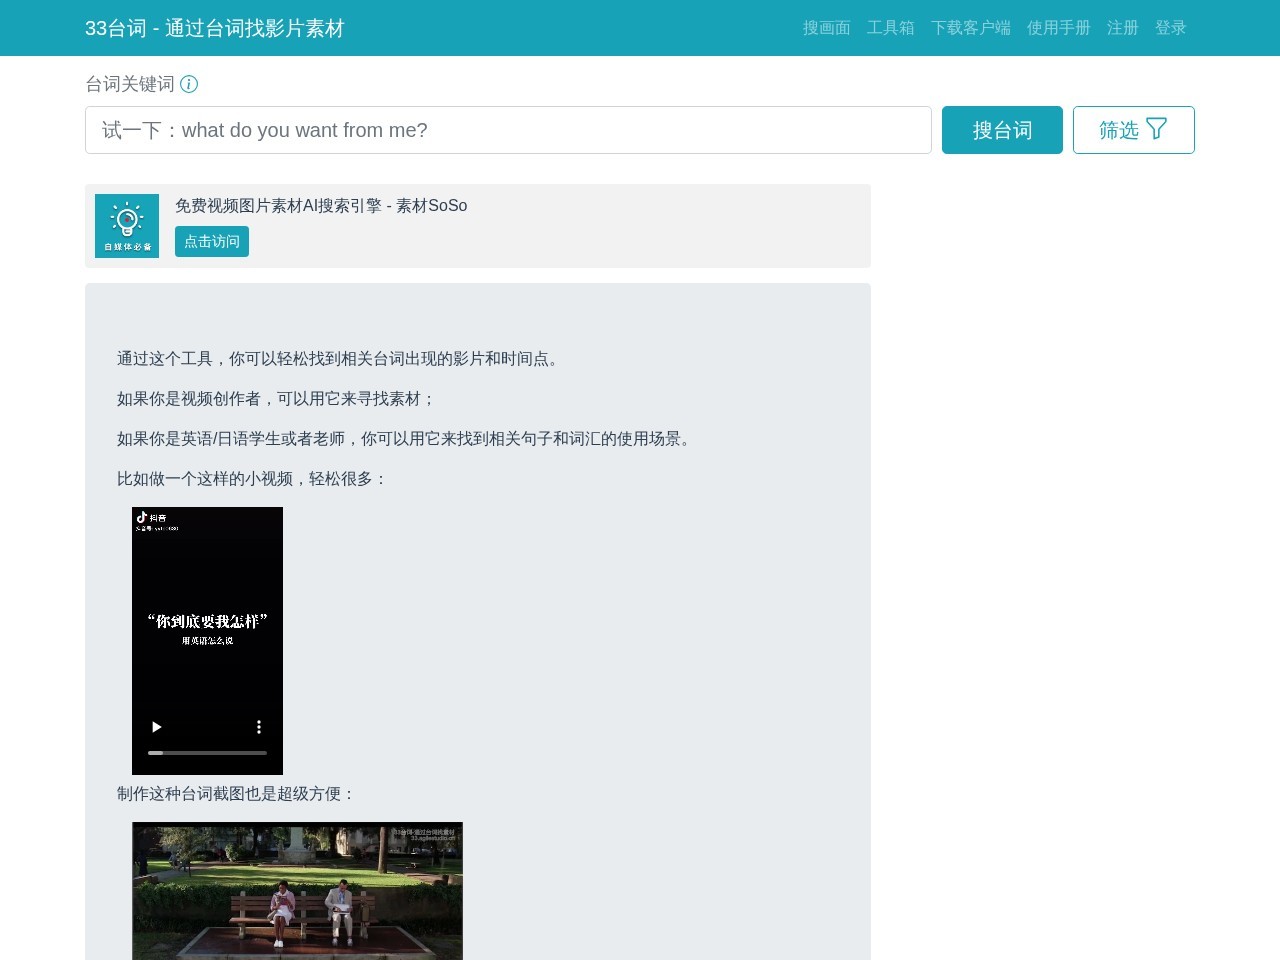This screenshot has height=960, width=1280.
Task: Click the 注册 sign-up link
Action: point(1122,28)
